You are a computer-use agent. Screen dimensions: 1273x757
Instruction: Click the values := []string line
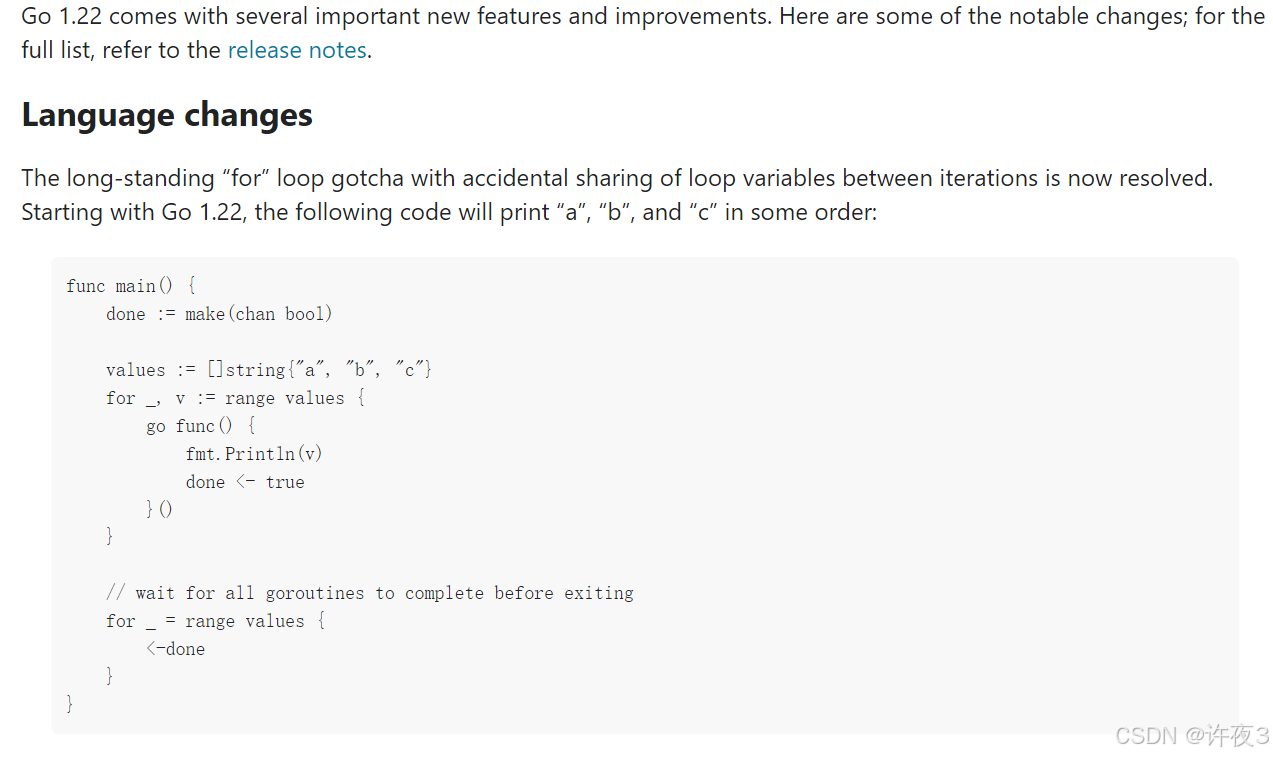tap(268, 370)
